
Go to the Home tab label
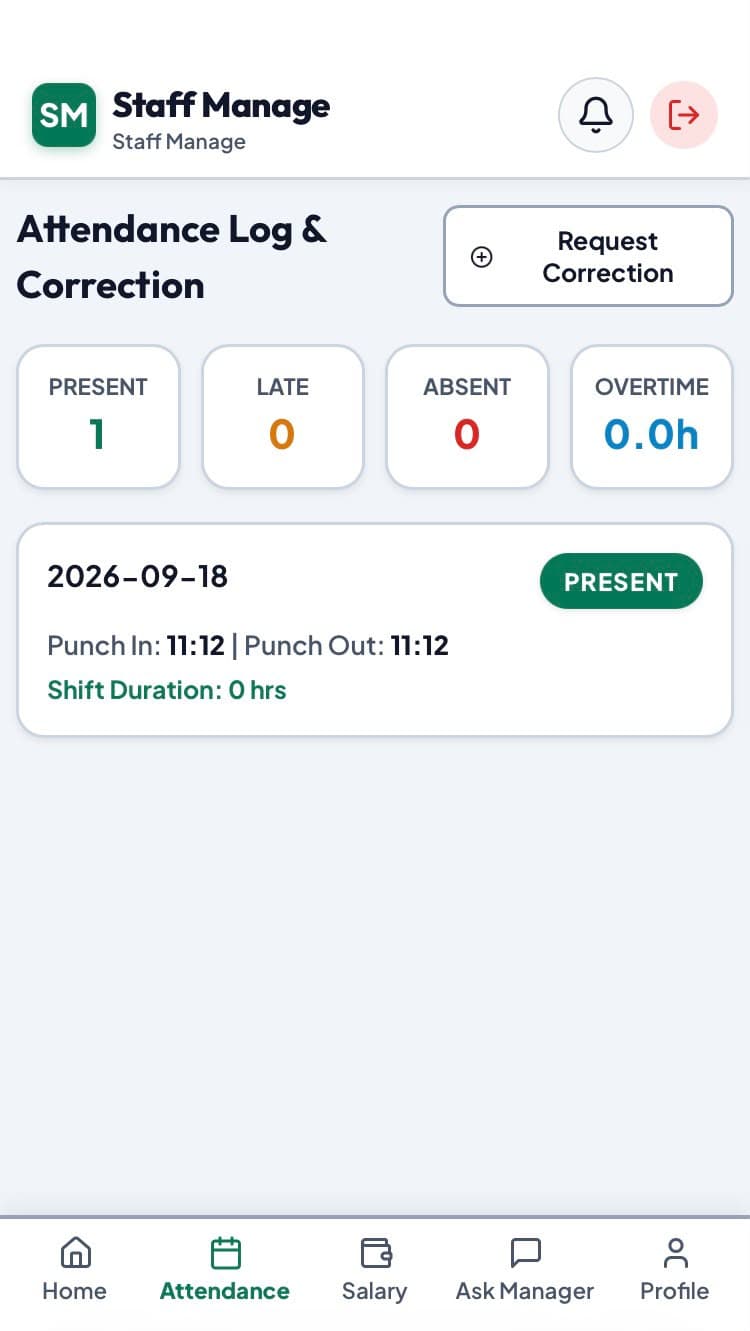pyautogui.click(x=74, y=1291)
